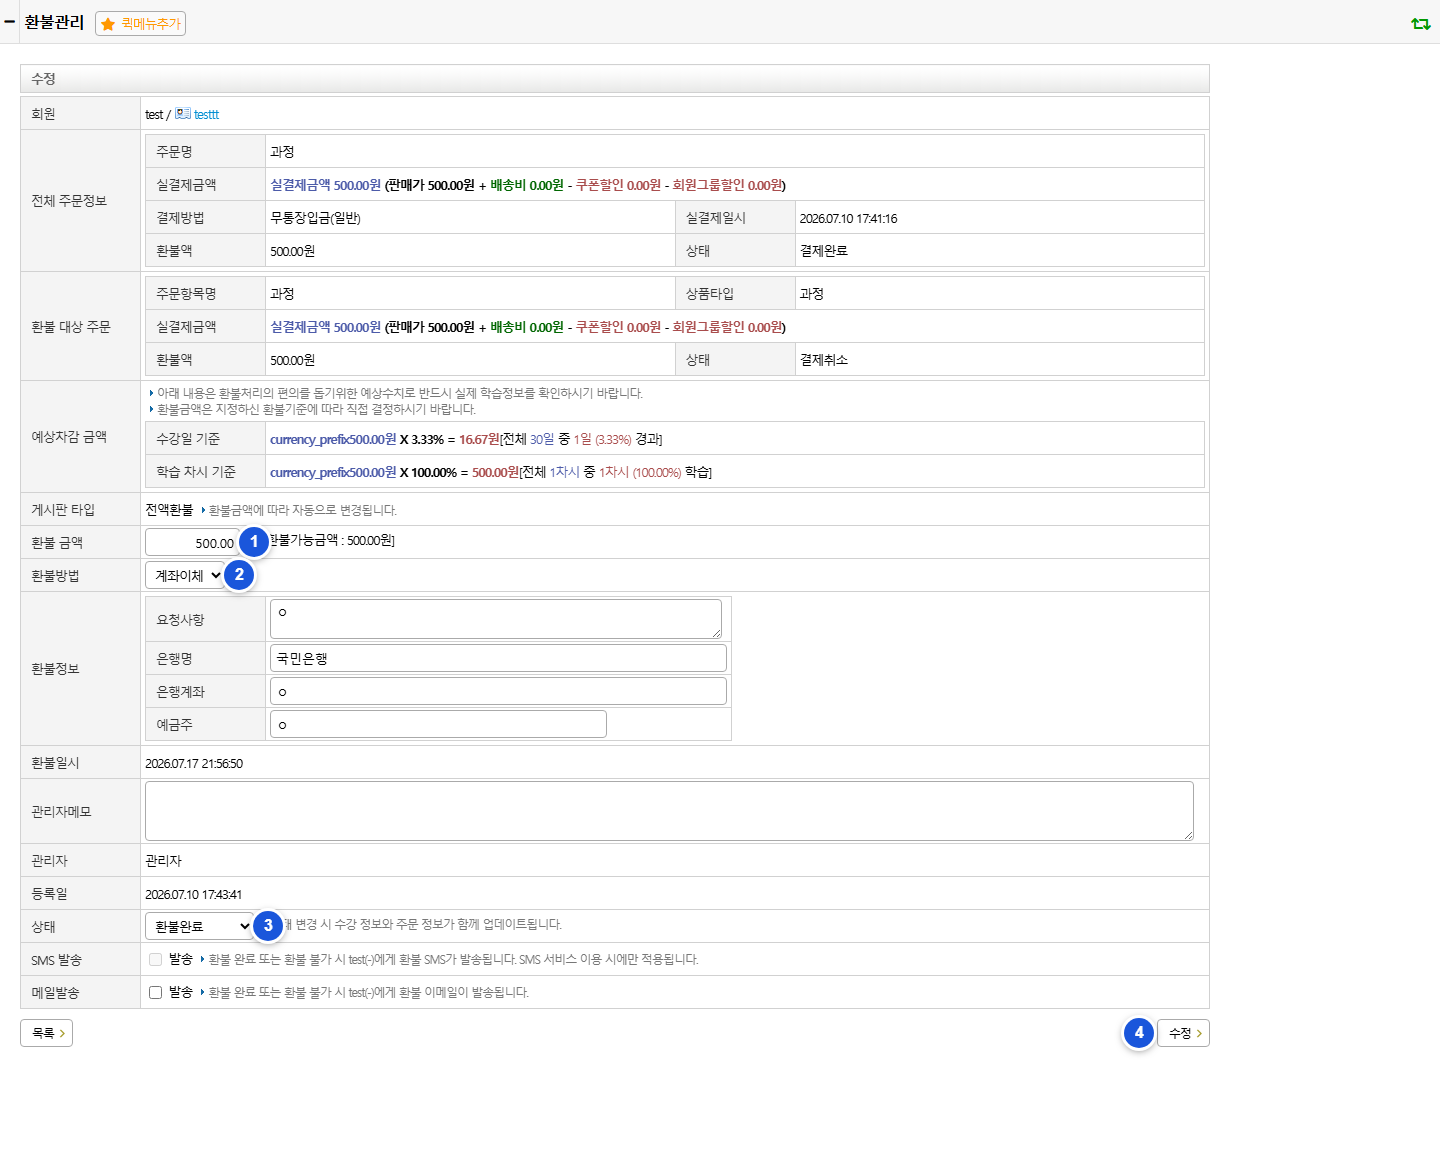Collapse the 환불관리 panel with minus icon
The width and height of the screenshot is (1440, 1167).
(x=9, y=21)
